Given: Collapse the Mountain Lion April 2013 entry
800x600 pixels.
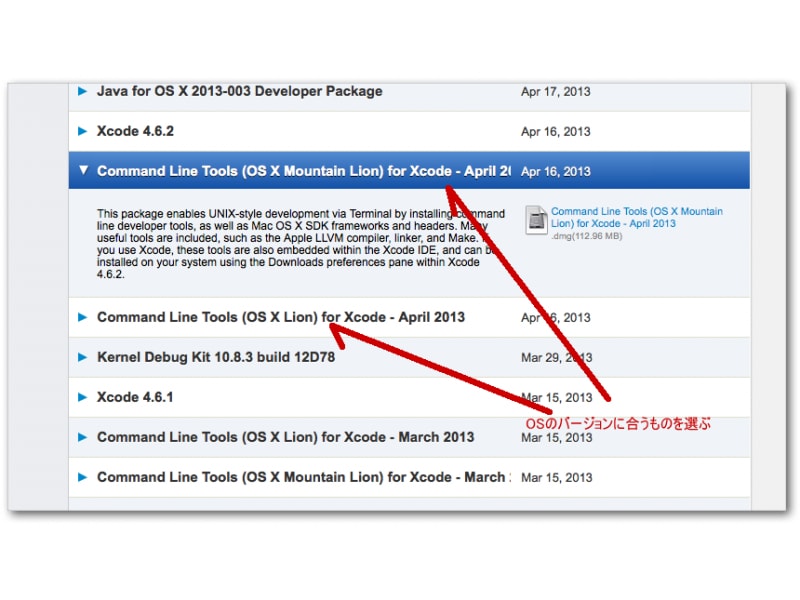Looking at the screenshot, I should click(84, 170).
